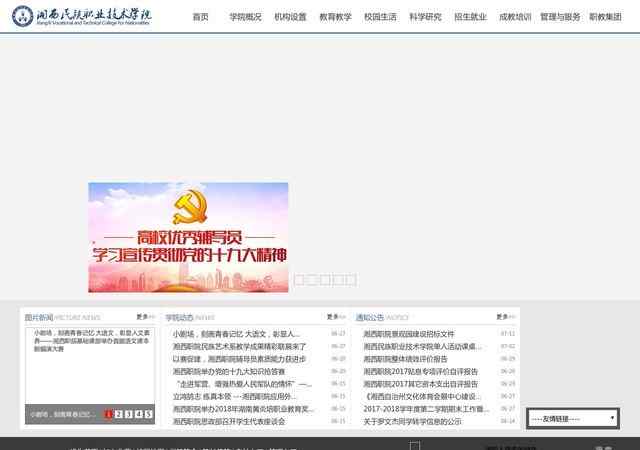Open news item beginning 以赛促建
640x450 pixels.
(239, 359)
